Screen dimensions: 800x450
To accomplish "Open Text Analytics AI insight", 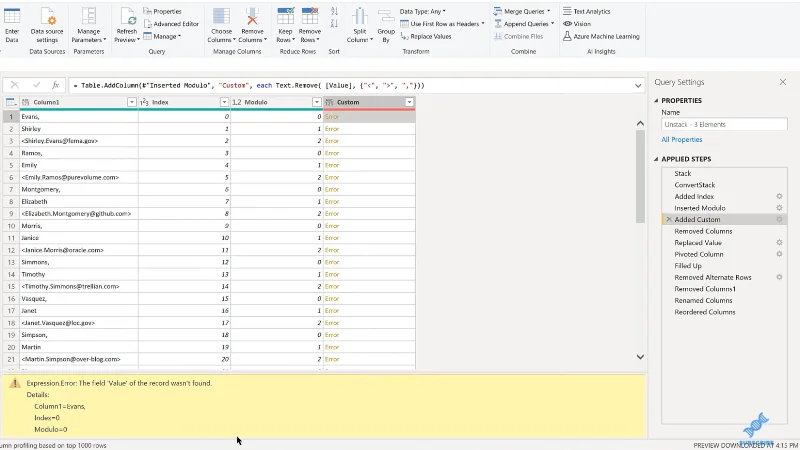I will point(587,11).
